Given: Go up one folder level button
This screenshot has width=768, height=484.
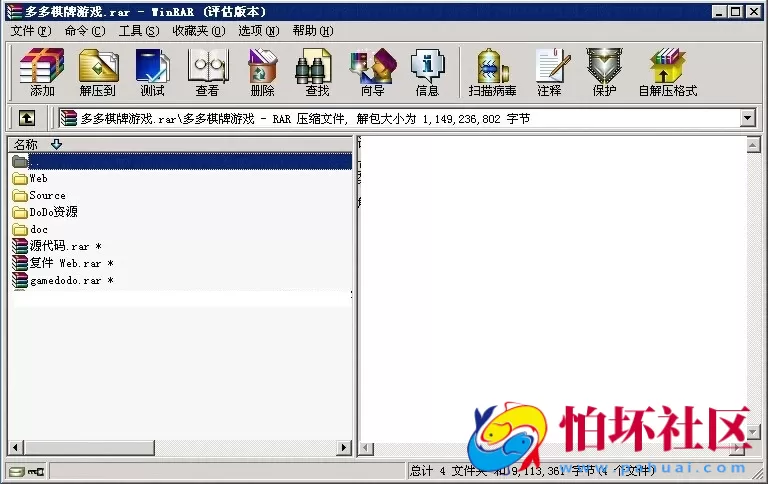Looking at the screenshot, I should click(27, 118).
